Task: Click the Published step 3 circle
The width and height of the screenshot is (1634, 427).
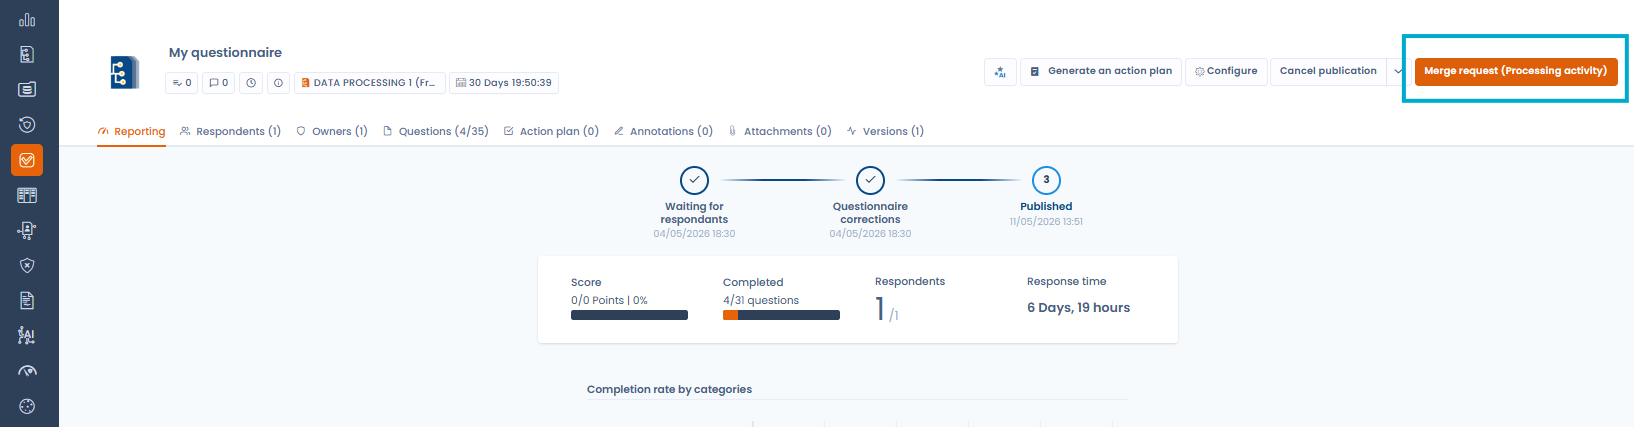Action: pos(1046,180)
